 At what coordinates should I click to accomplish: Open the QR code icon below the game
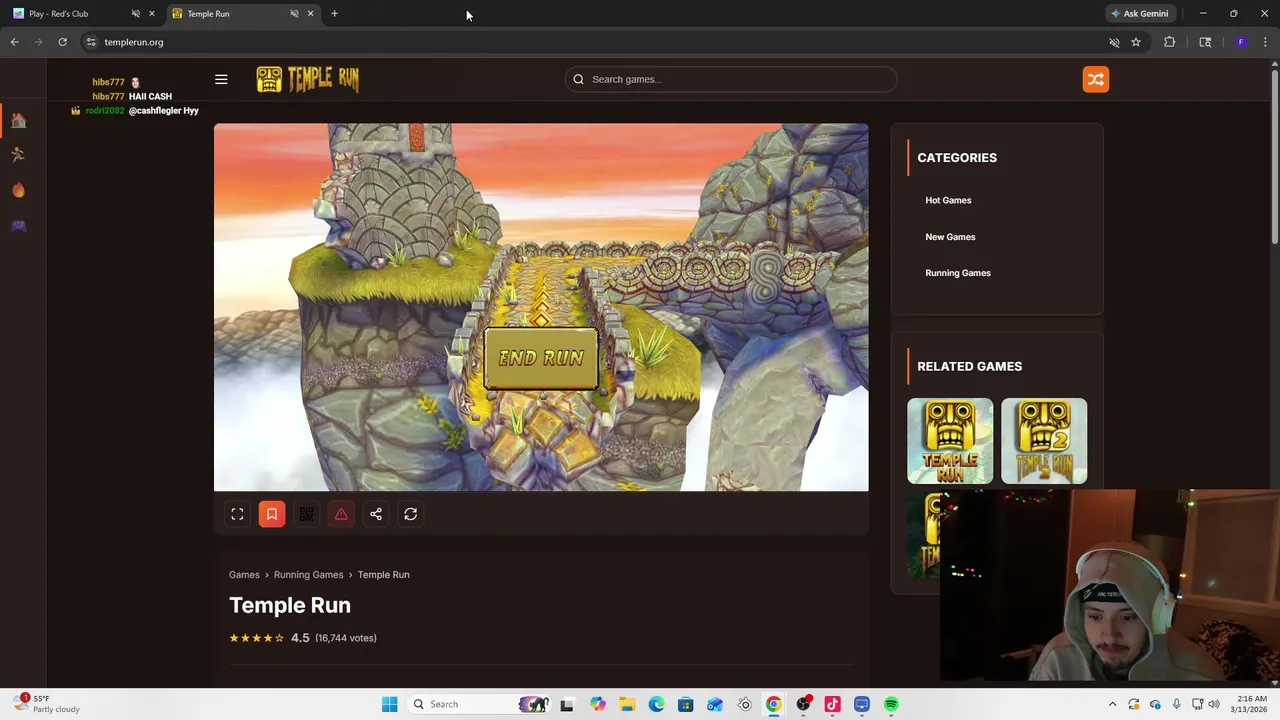[307, 514]
